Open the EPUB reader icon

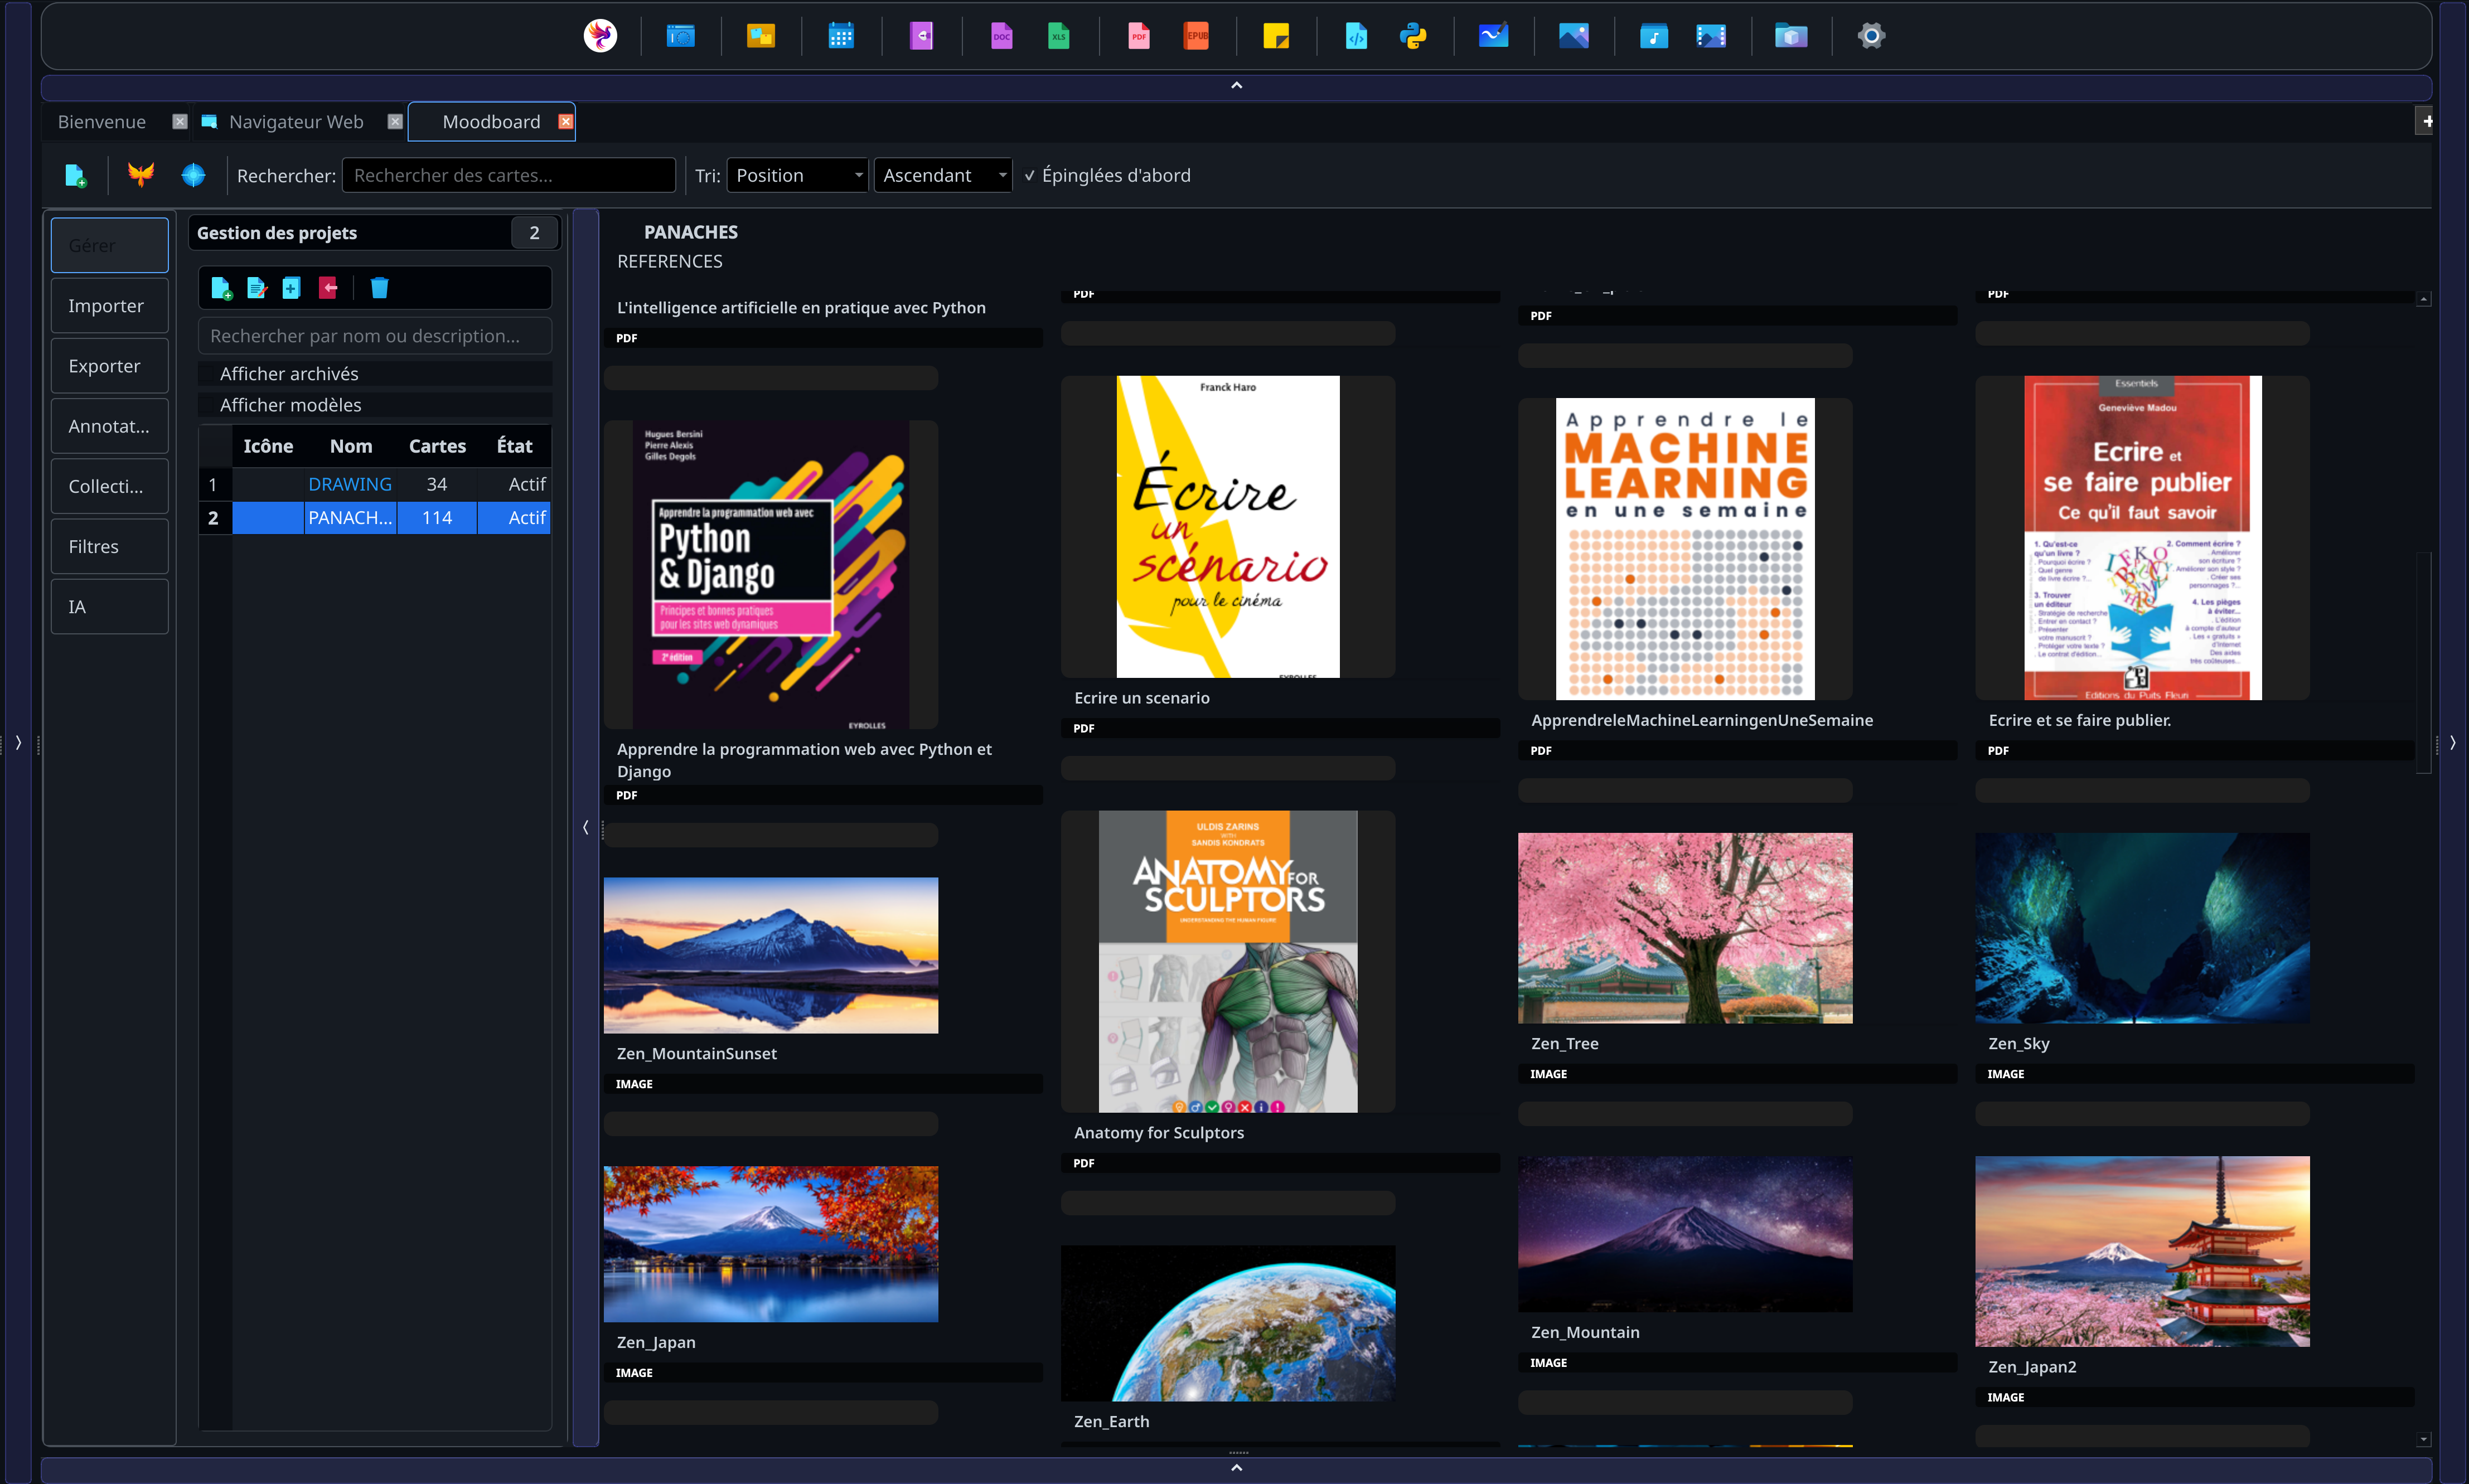tap(1196, 36)
